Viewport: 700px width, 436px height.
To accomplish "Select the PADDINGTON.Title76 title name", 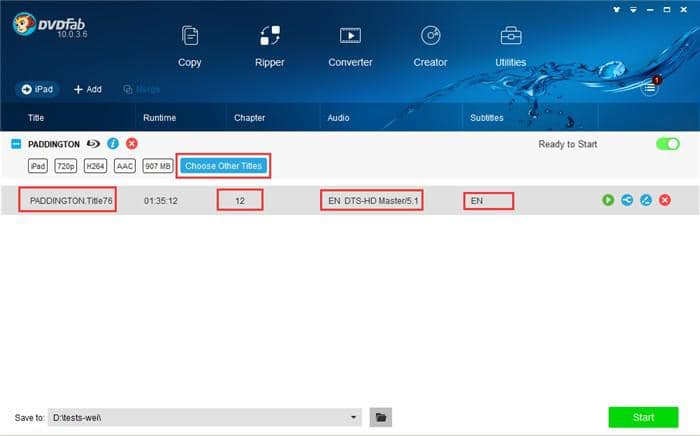I will point(71,201).
